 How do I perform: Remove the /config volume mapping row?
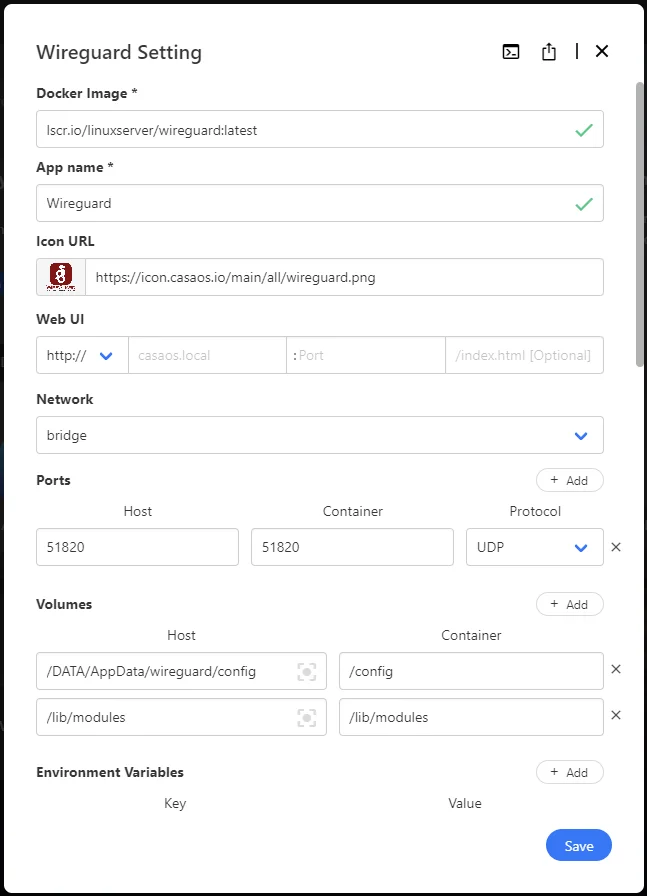point(616,669)
